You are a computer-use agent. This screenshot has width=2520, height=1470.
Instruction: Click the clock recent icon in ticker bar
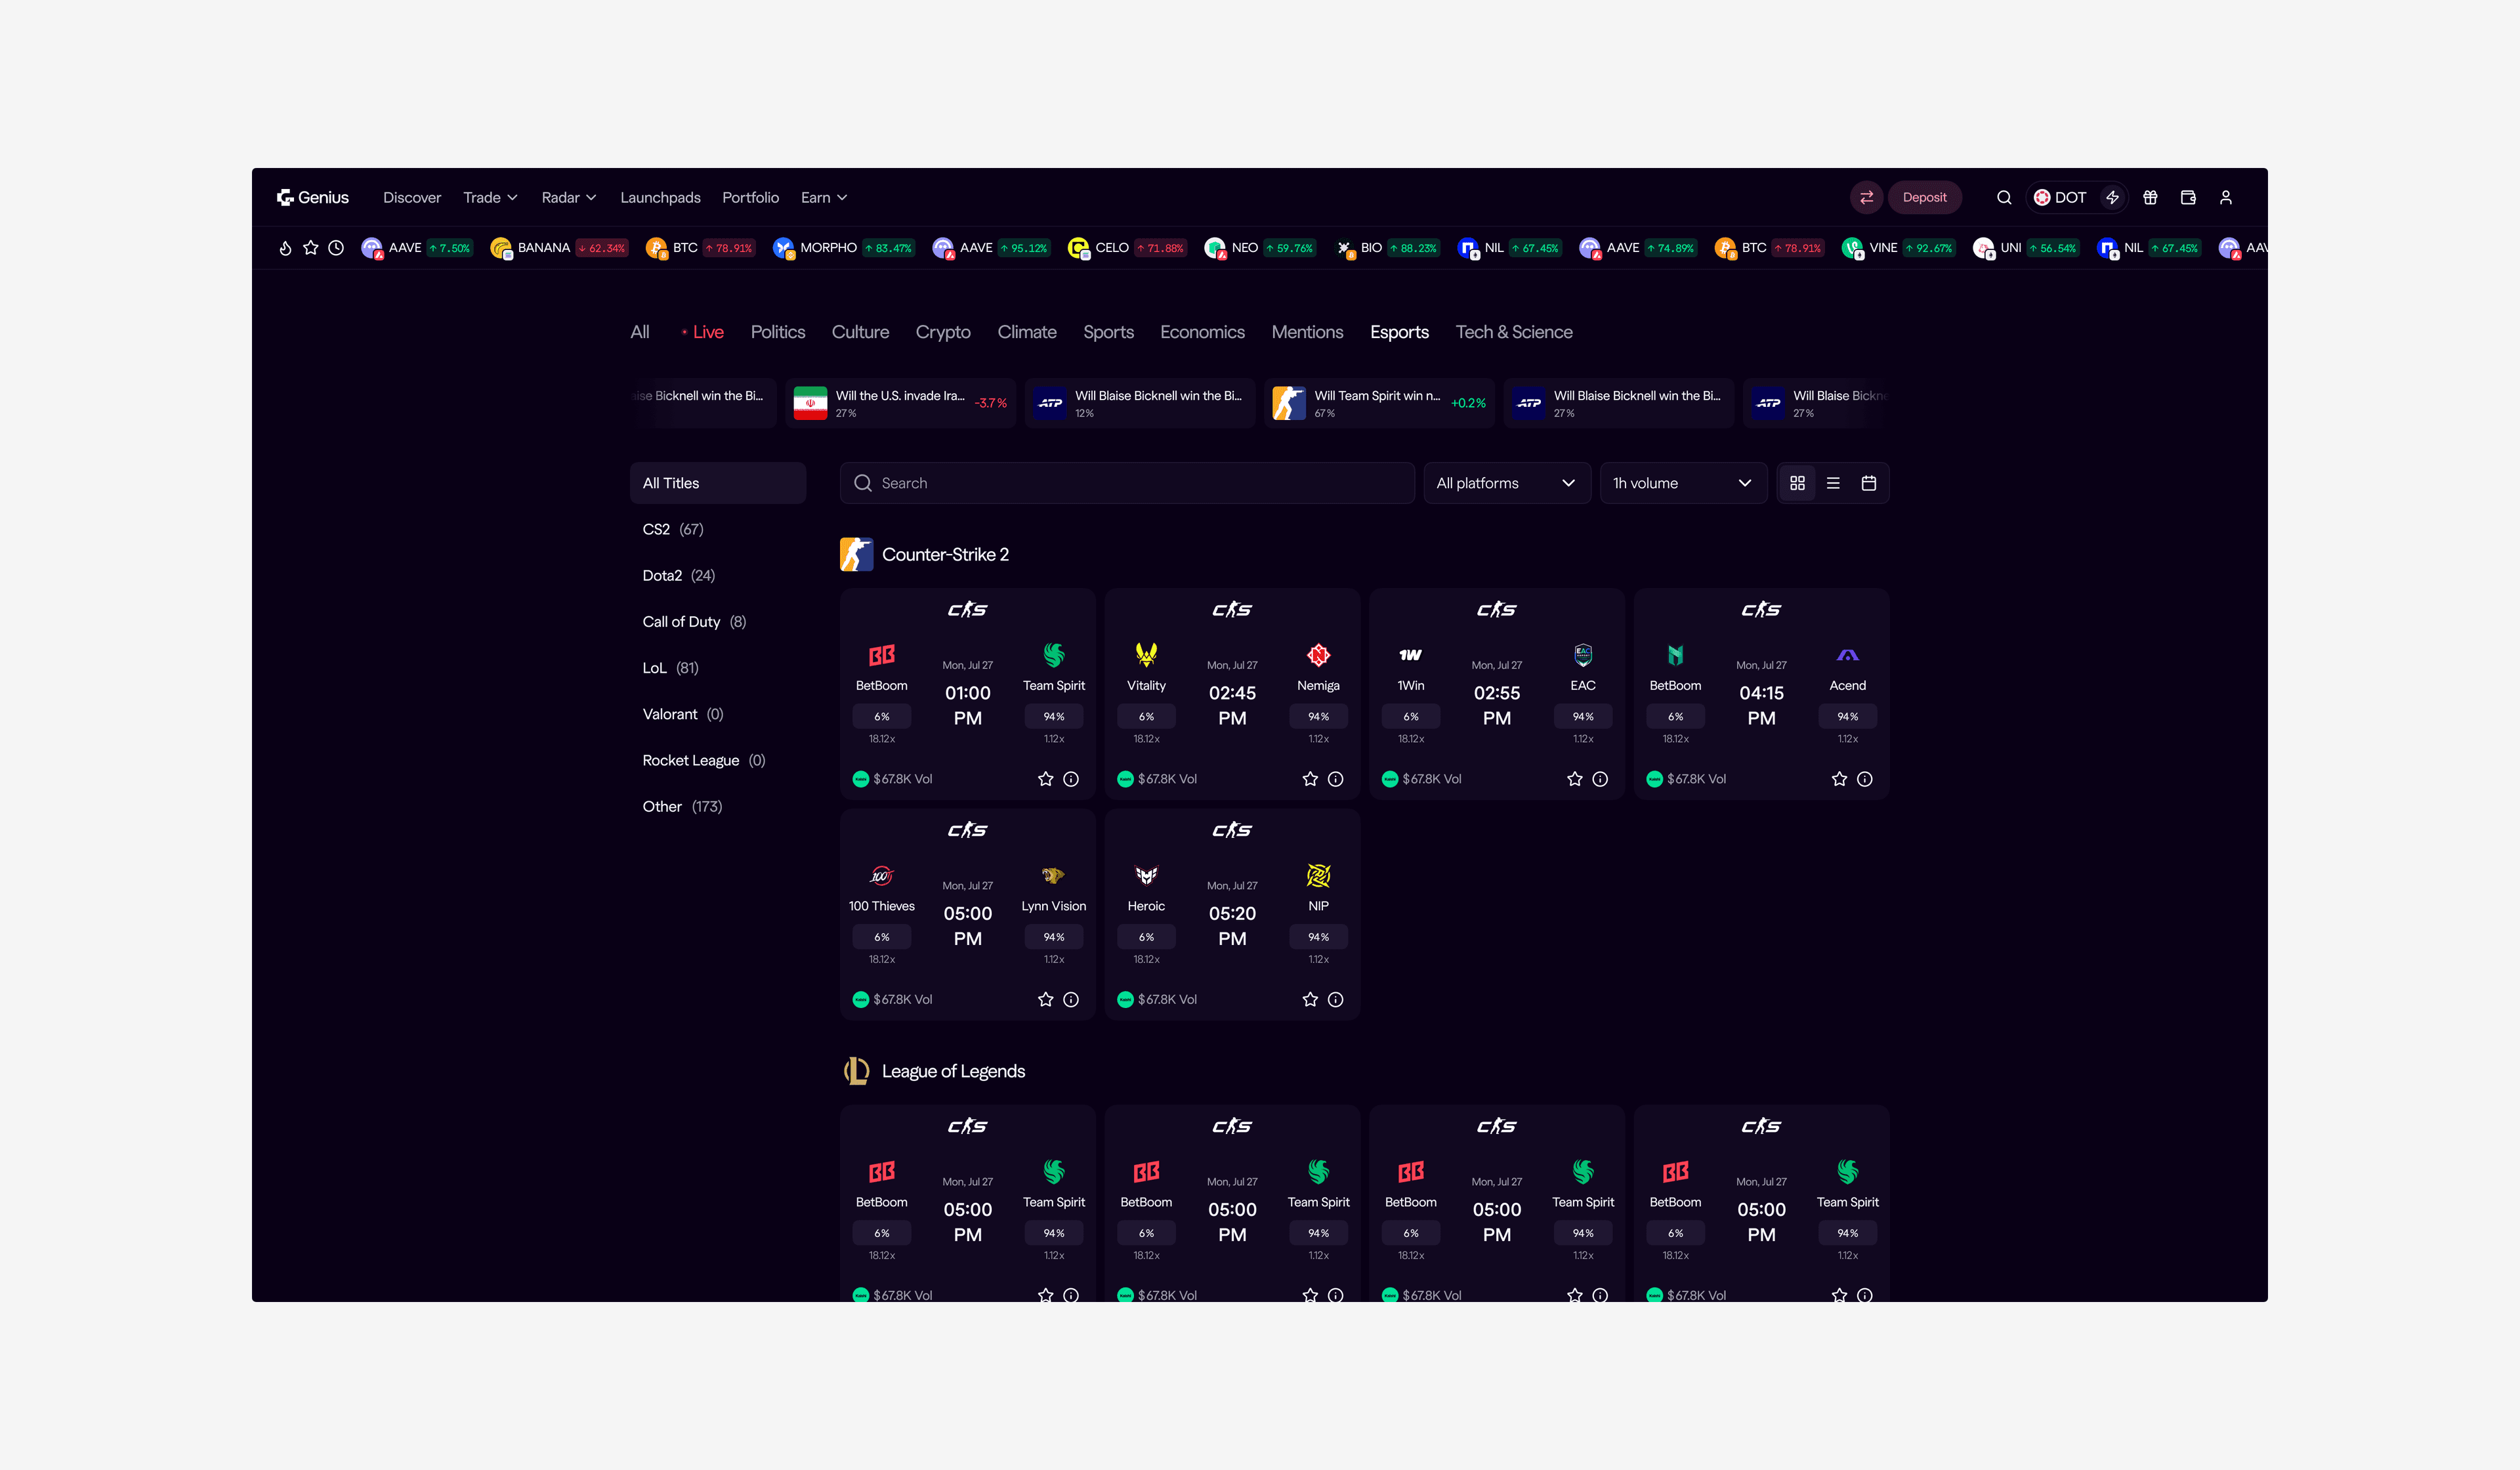click(x=336, y=248)
